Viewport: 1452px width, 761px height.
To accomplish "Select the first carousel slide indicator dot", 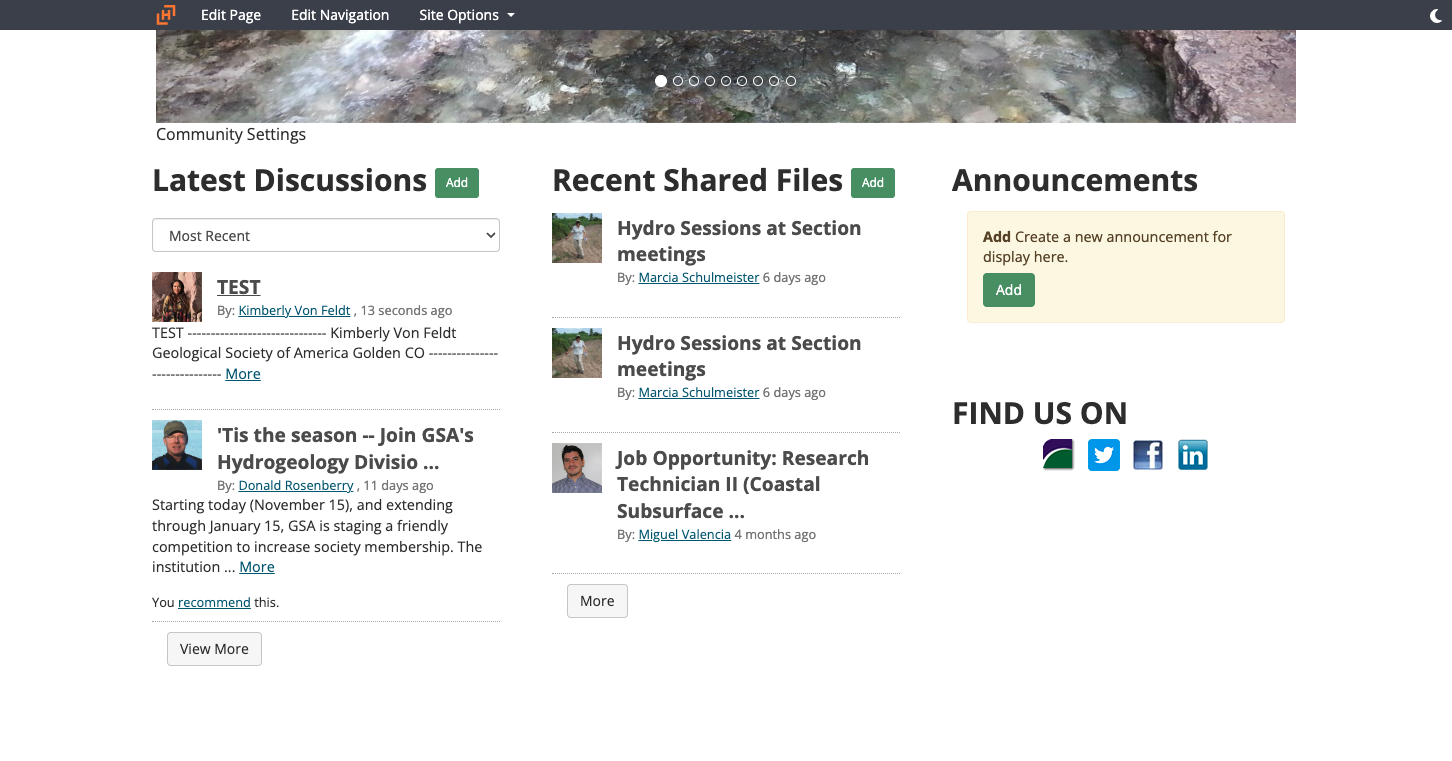I will coord(661,81).
